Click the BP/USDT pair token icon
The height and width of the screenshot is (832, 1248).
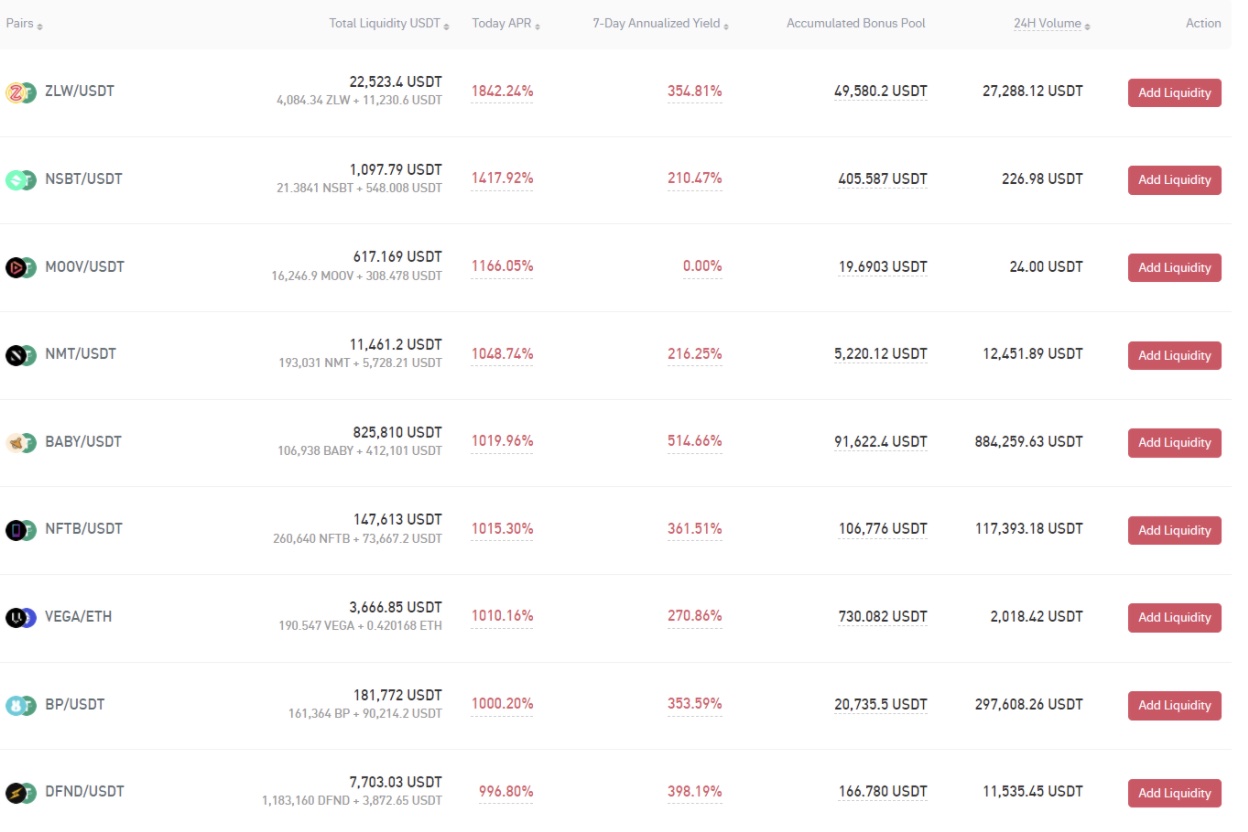click(x=21, y=705)
